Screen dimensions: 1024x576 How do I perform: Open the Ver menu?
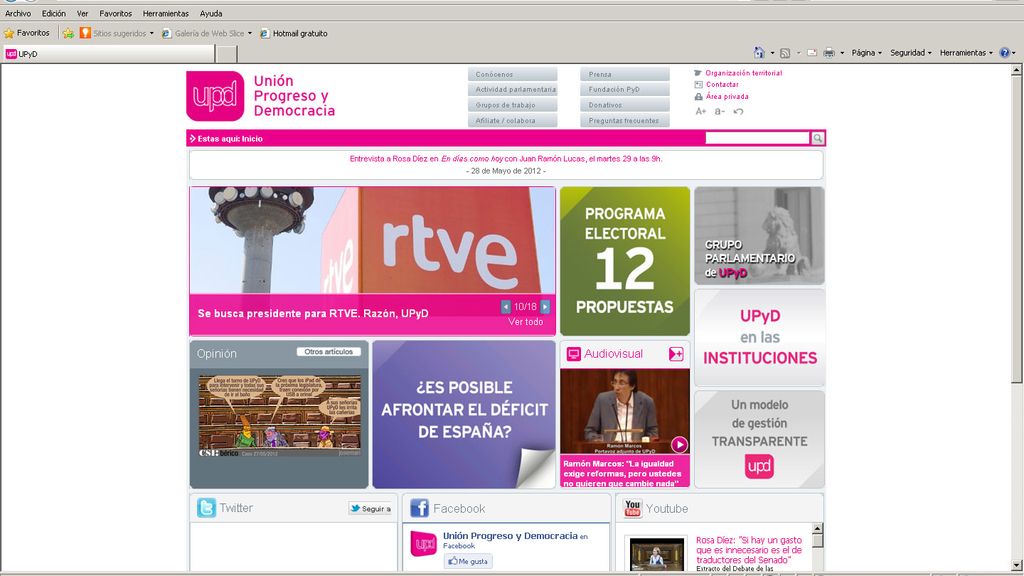coord(82,13)
